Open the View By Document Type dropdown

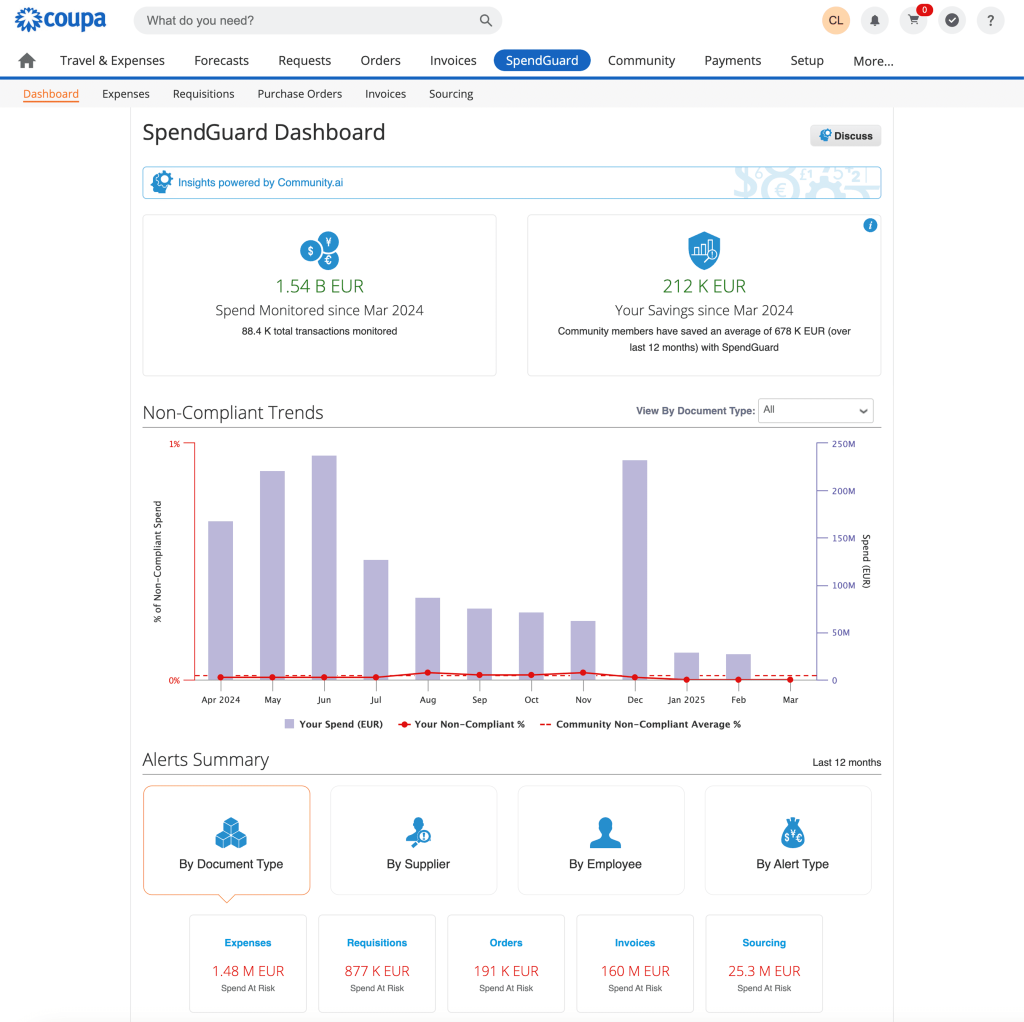pyautogui.click(x=816, y=410)
